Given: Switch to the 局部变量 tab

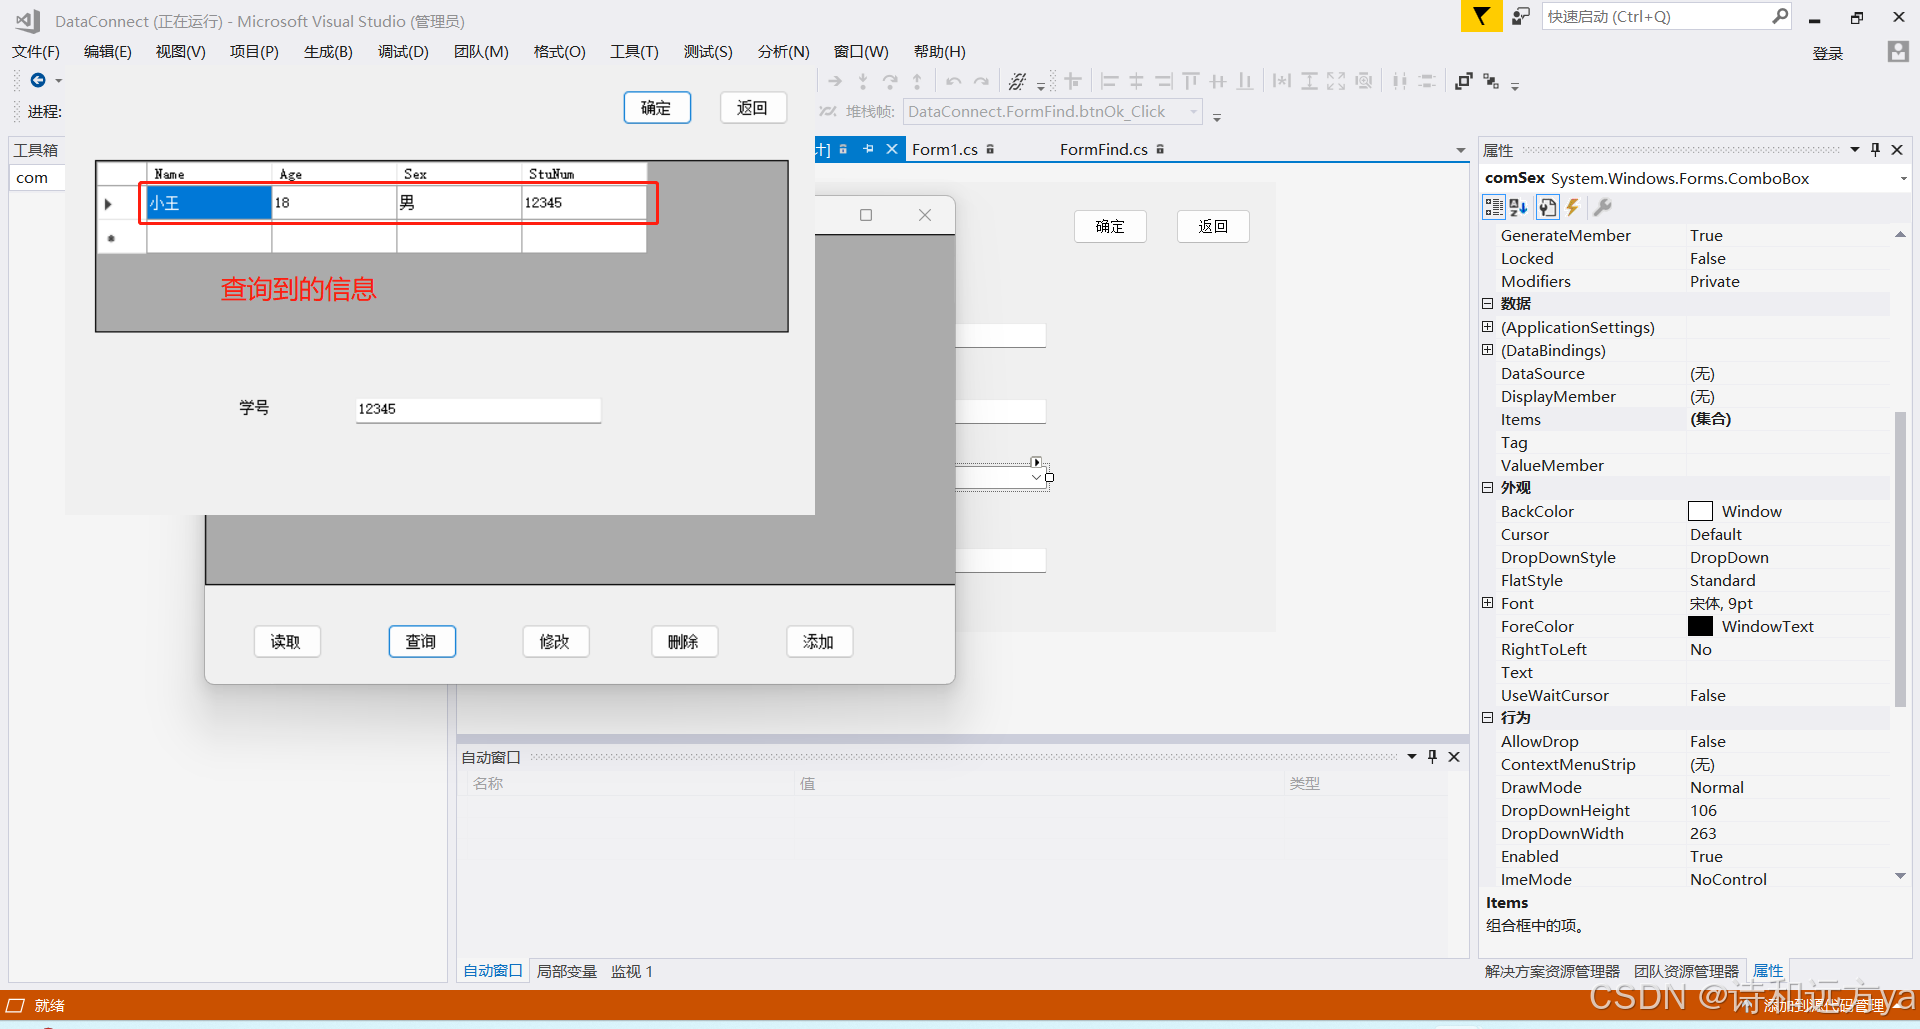Looking at the screenshot, I should point(566,971).
